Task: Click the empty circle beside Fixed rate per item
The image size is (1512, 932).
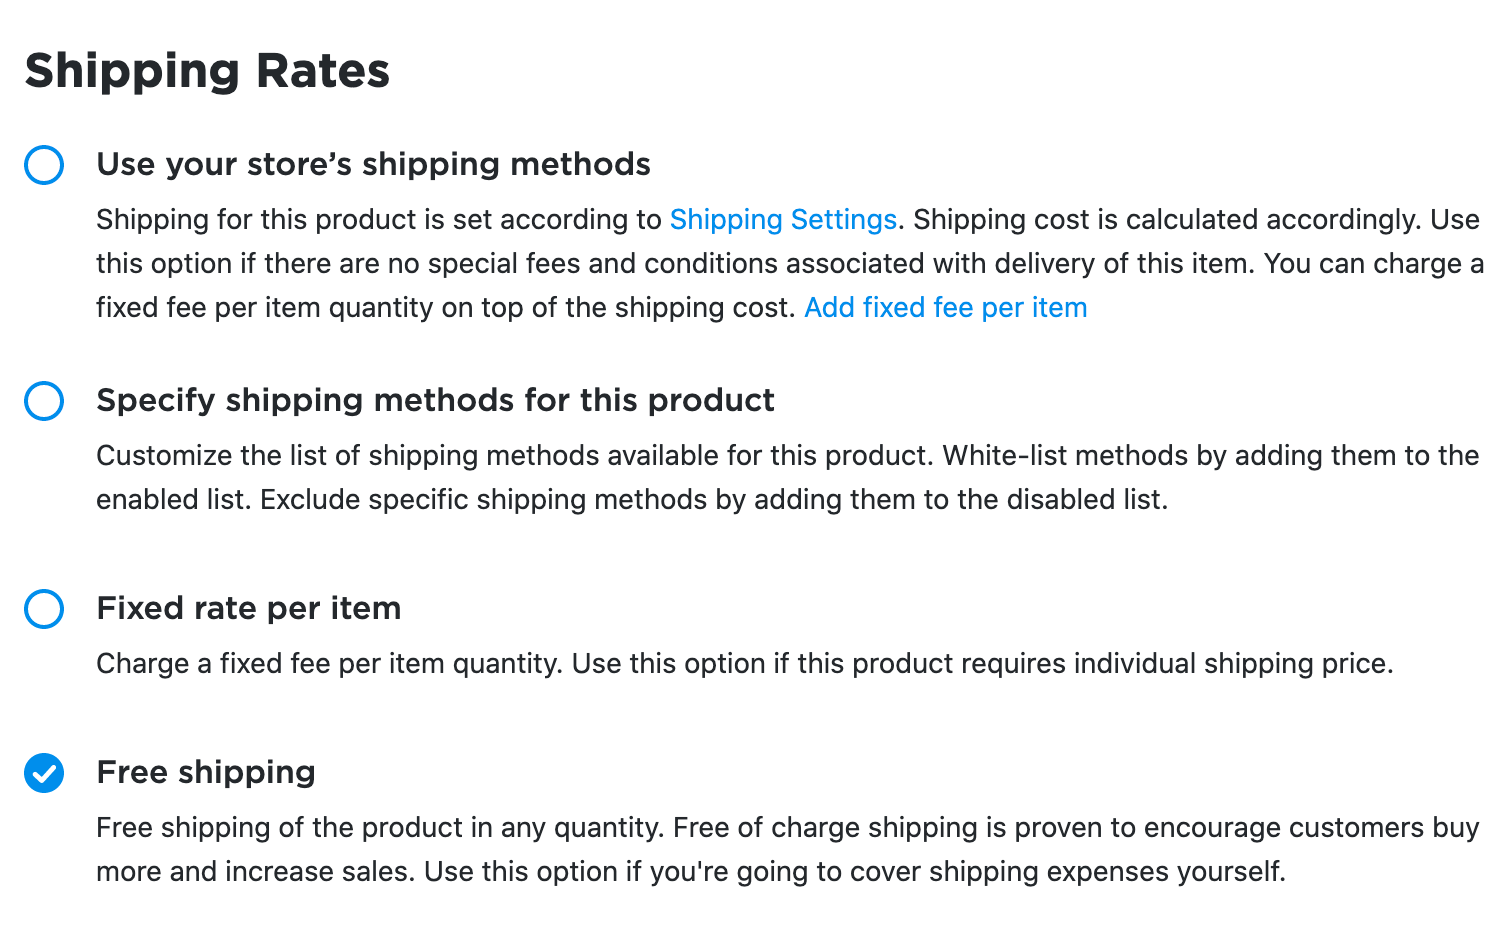Action: pos(44,609)
